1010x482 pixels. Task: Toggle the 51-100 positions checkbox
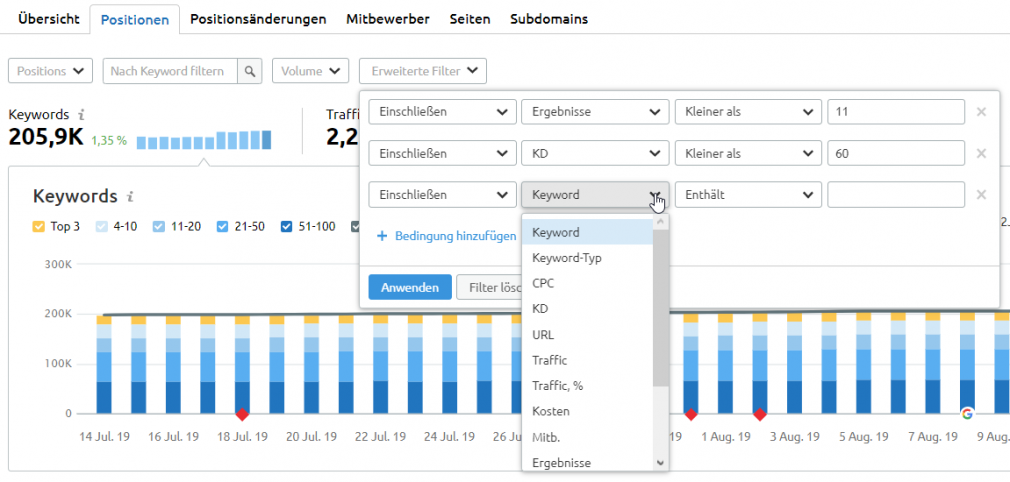coord(286,227)
